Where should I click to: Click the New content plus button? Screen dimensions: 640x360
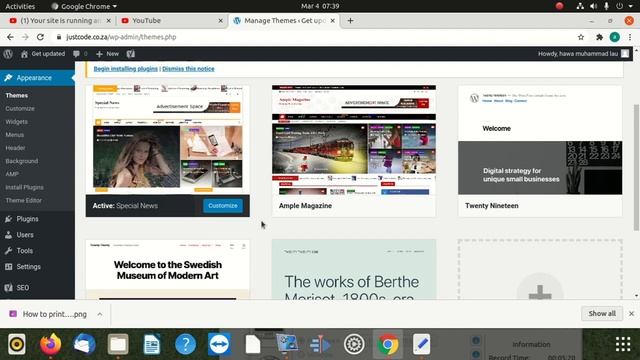[107, 53]
